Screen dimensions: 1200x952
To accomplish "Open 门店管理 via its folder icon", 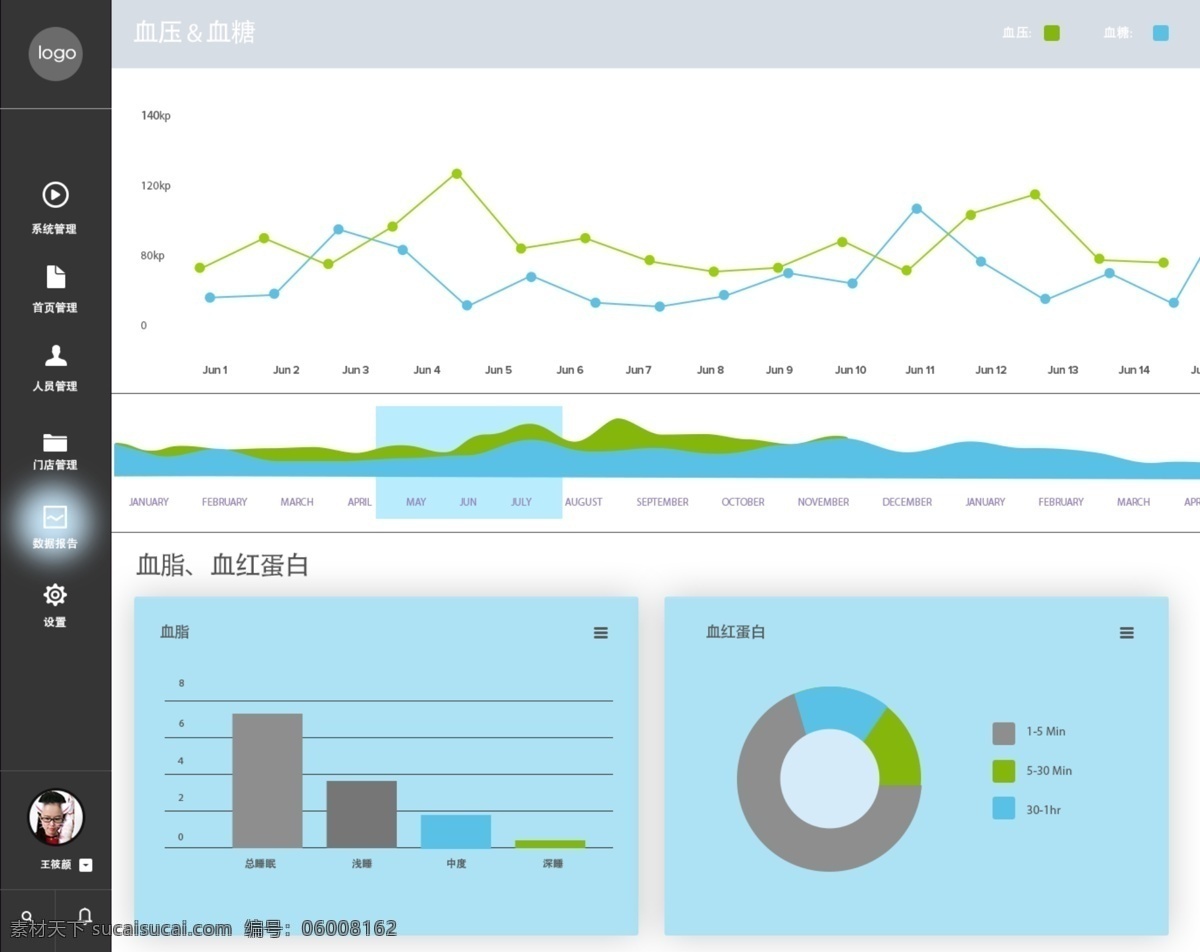I will 55,442.
